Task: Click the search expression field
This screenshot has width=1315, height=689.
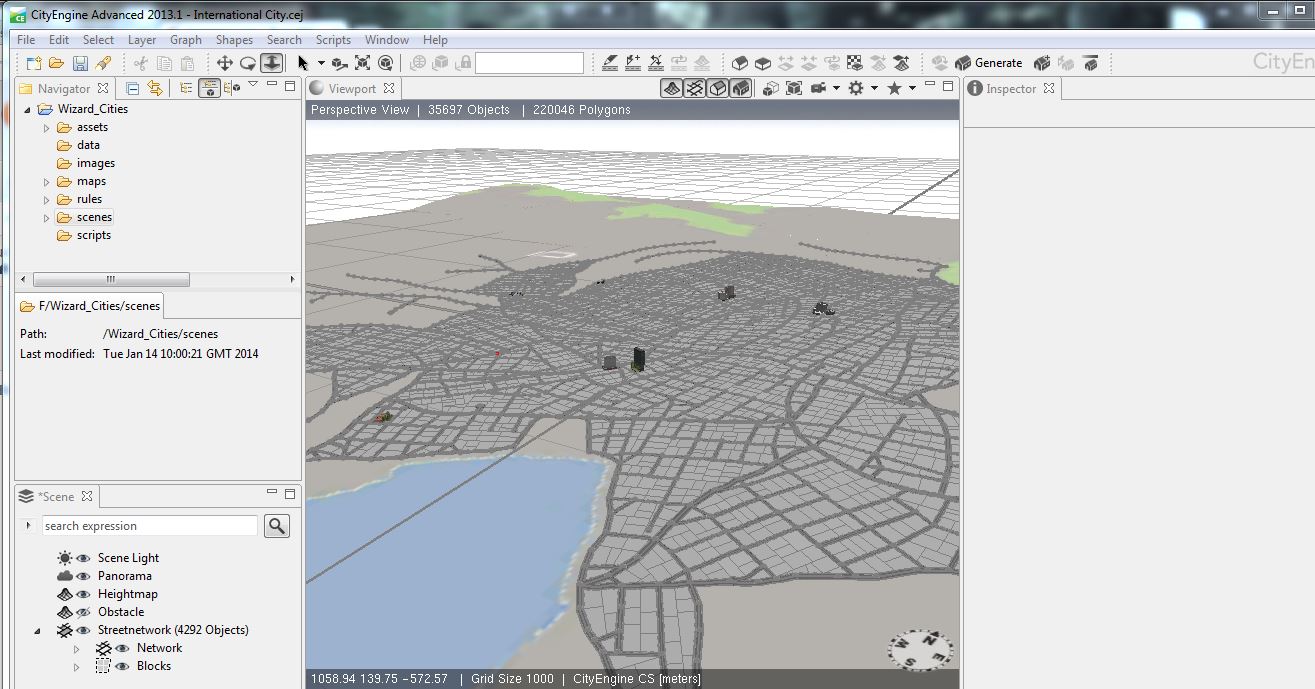Action: 149,526
